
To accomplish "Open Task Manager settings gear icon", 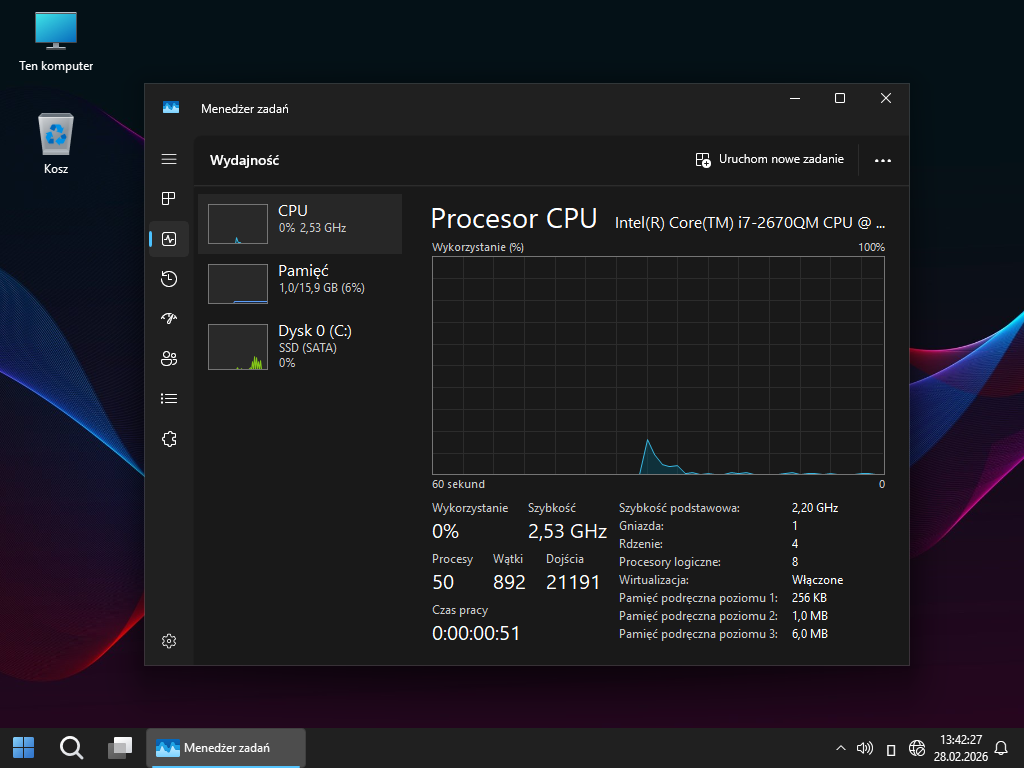I will pyautogui.click(x=169, y=641).
